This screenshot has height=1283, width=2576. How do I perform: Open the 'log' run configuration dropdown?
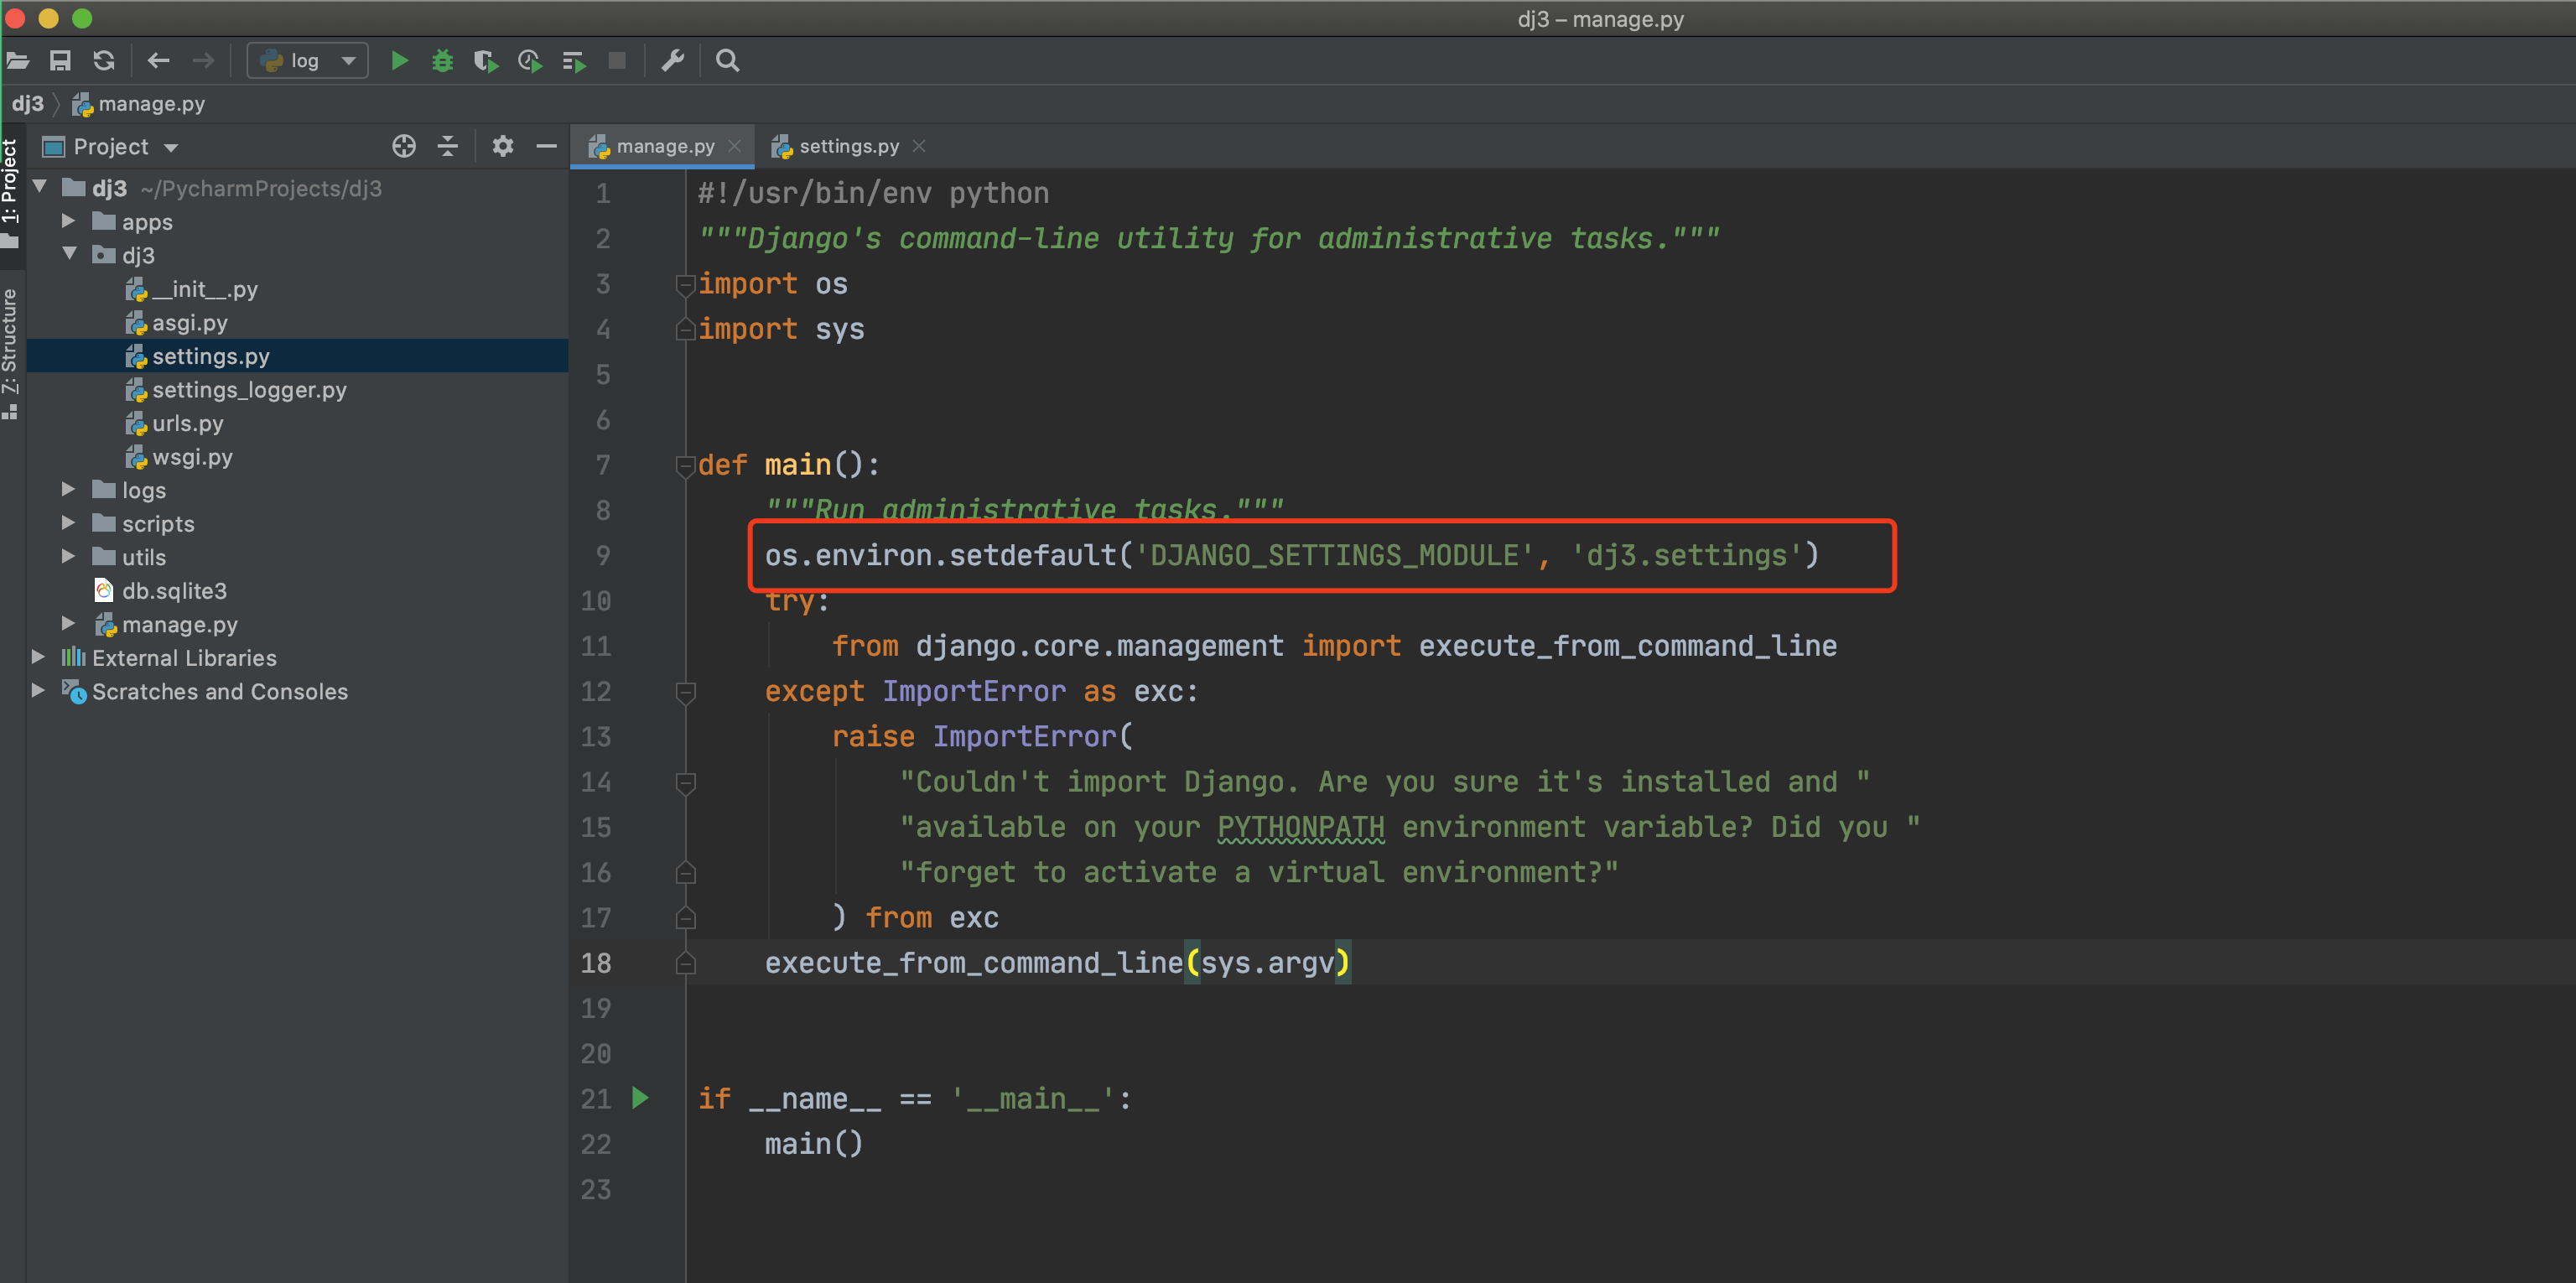point(308,61)
